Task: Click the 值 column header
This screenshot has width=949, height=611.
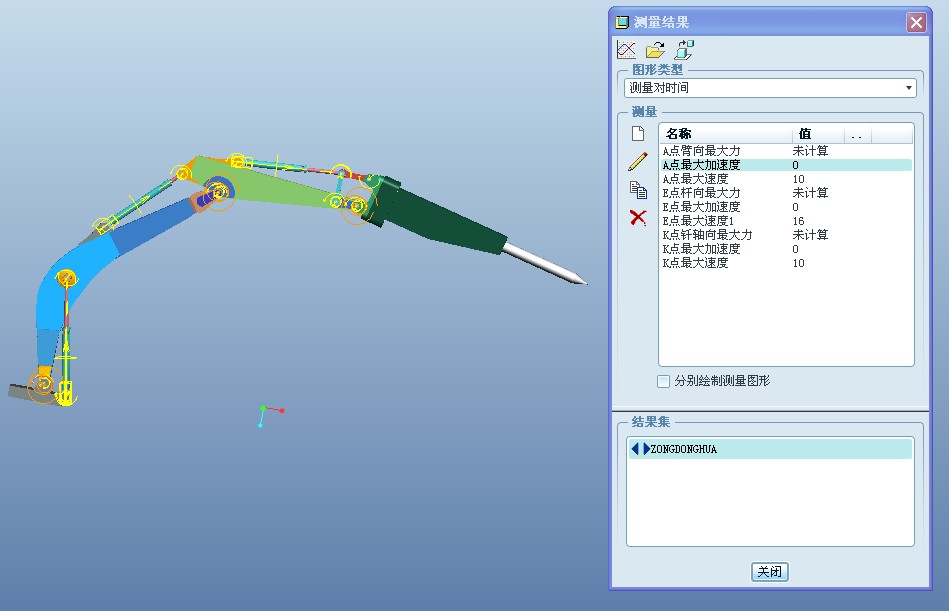Action: pyautogui.click(x=818, y=134)
